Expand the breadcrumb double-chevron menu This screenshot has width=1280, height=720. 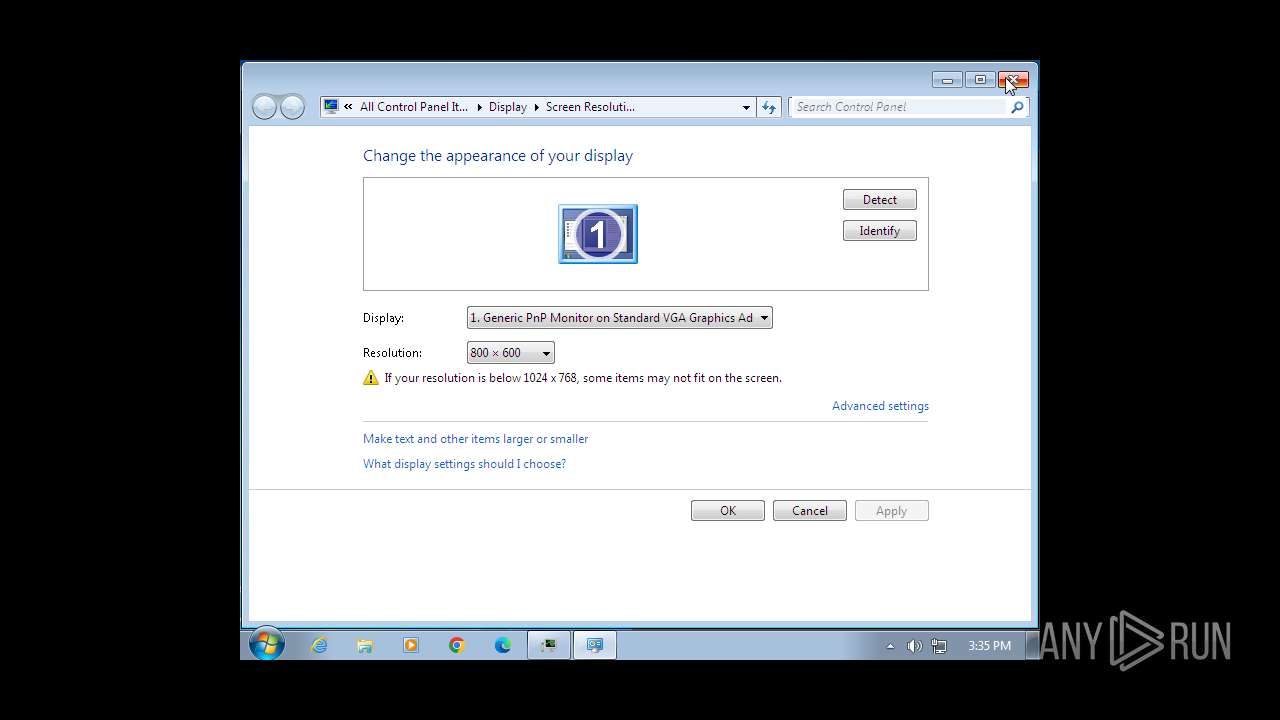(348, 107)
